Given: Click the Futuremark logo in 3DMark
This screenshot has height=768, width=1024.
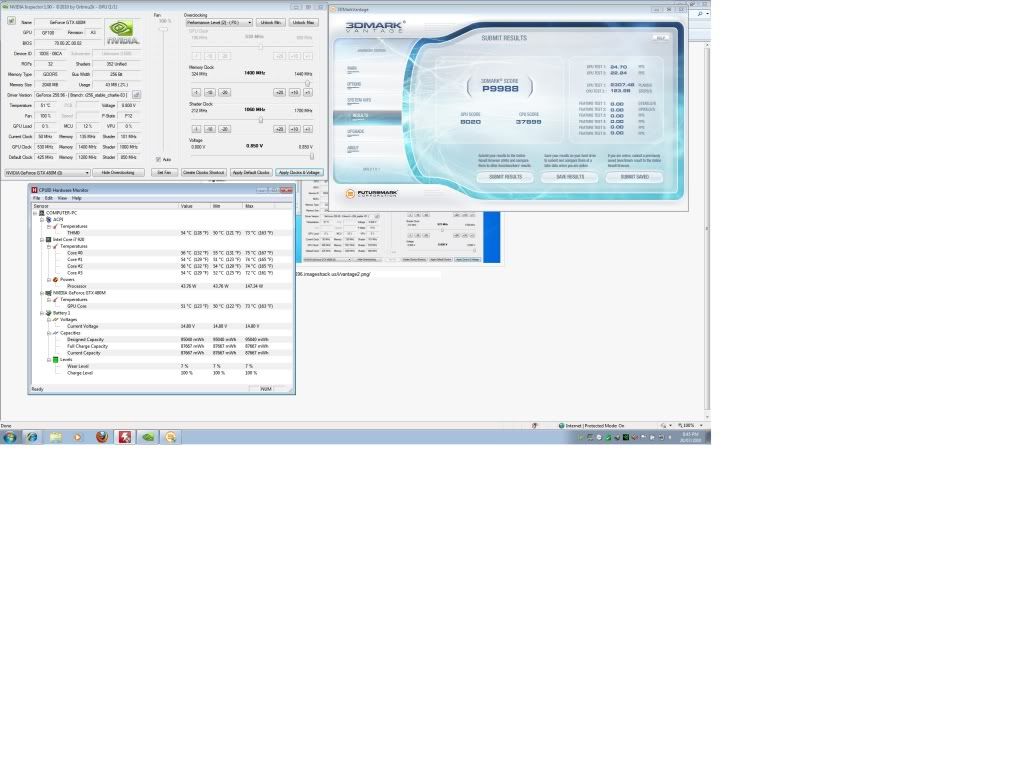Looking at the screenshot, I should (x=372, y=193).
